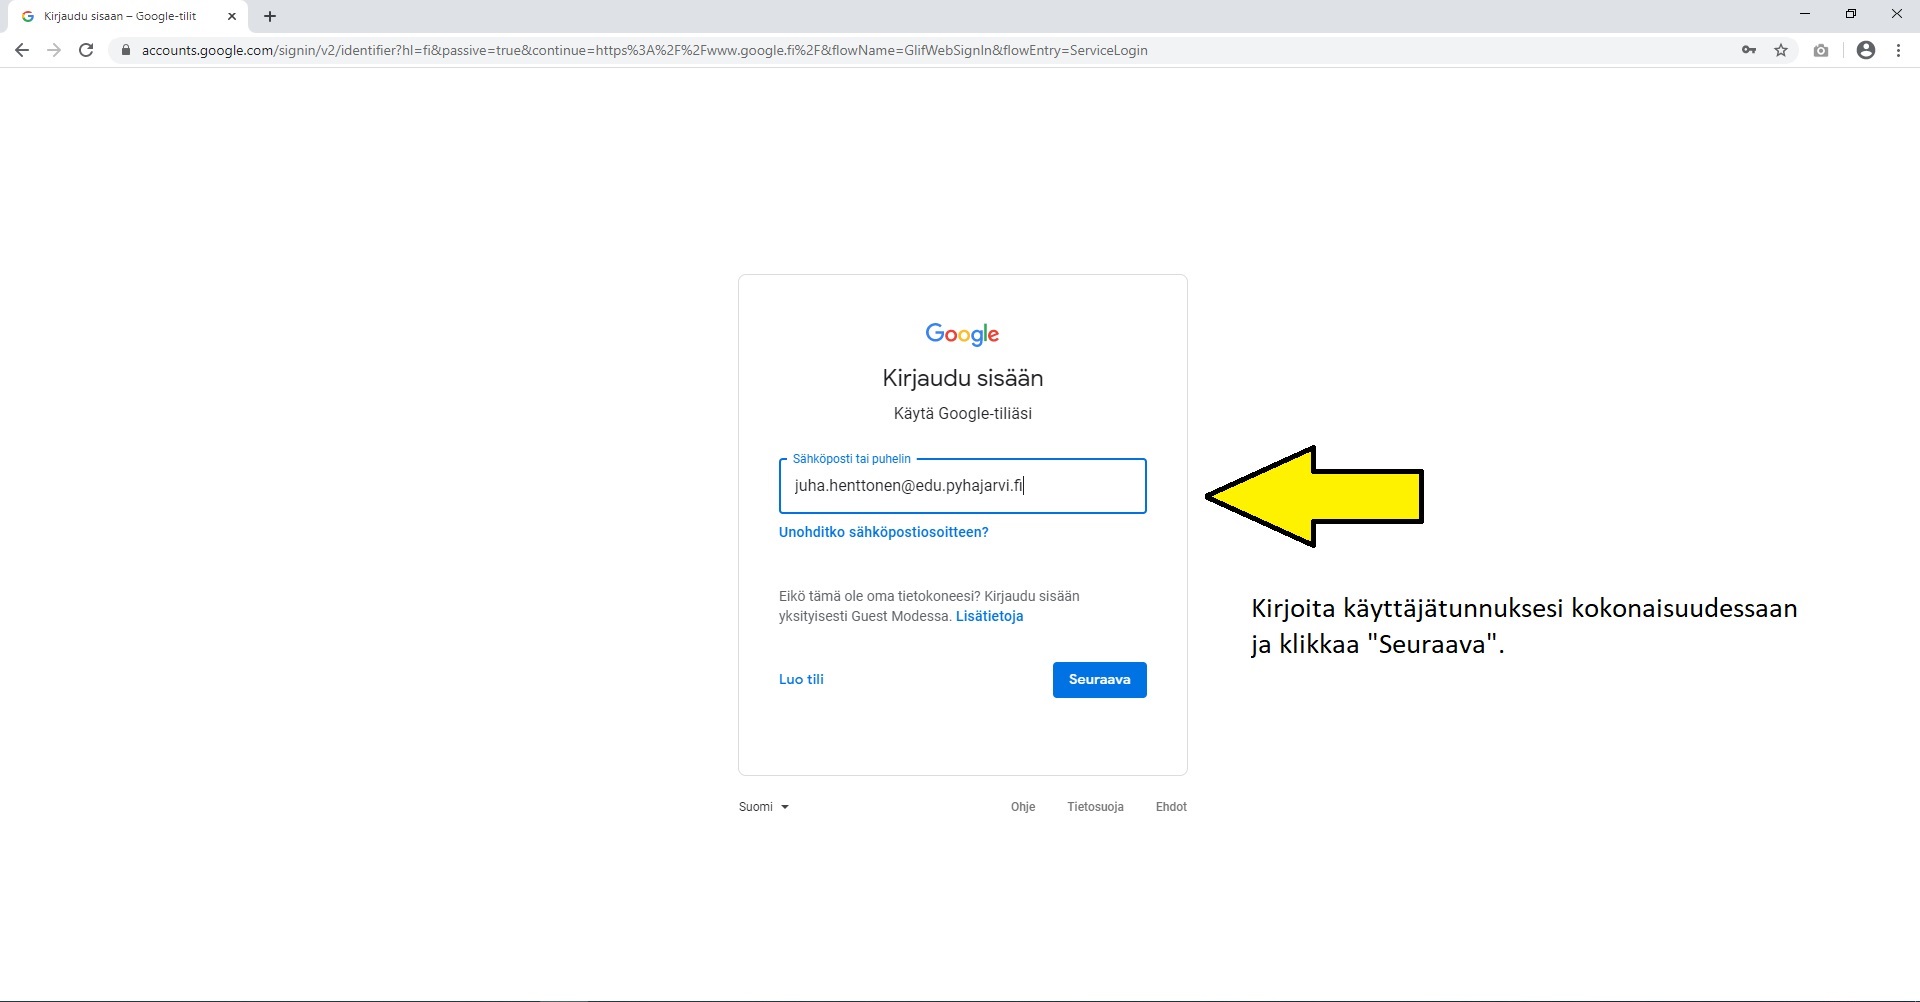The width and height of the screenshot is (1920, 1002).
Task: Open the Chrome profile avatar icon
Action: [x=1865, y=50]
